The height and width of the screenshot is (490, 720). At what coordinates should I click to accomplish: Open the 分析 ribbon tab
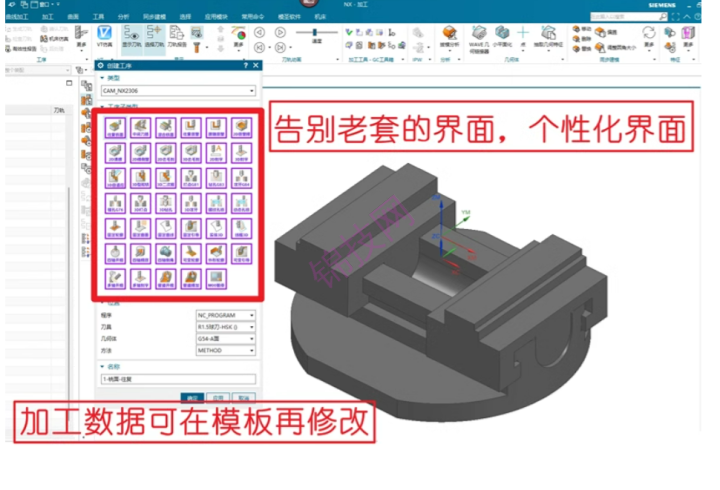pyautogui.click(x=124, y=17)
